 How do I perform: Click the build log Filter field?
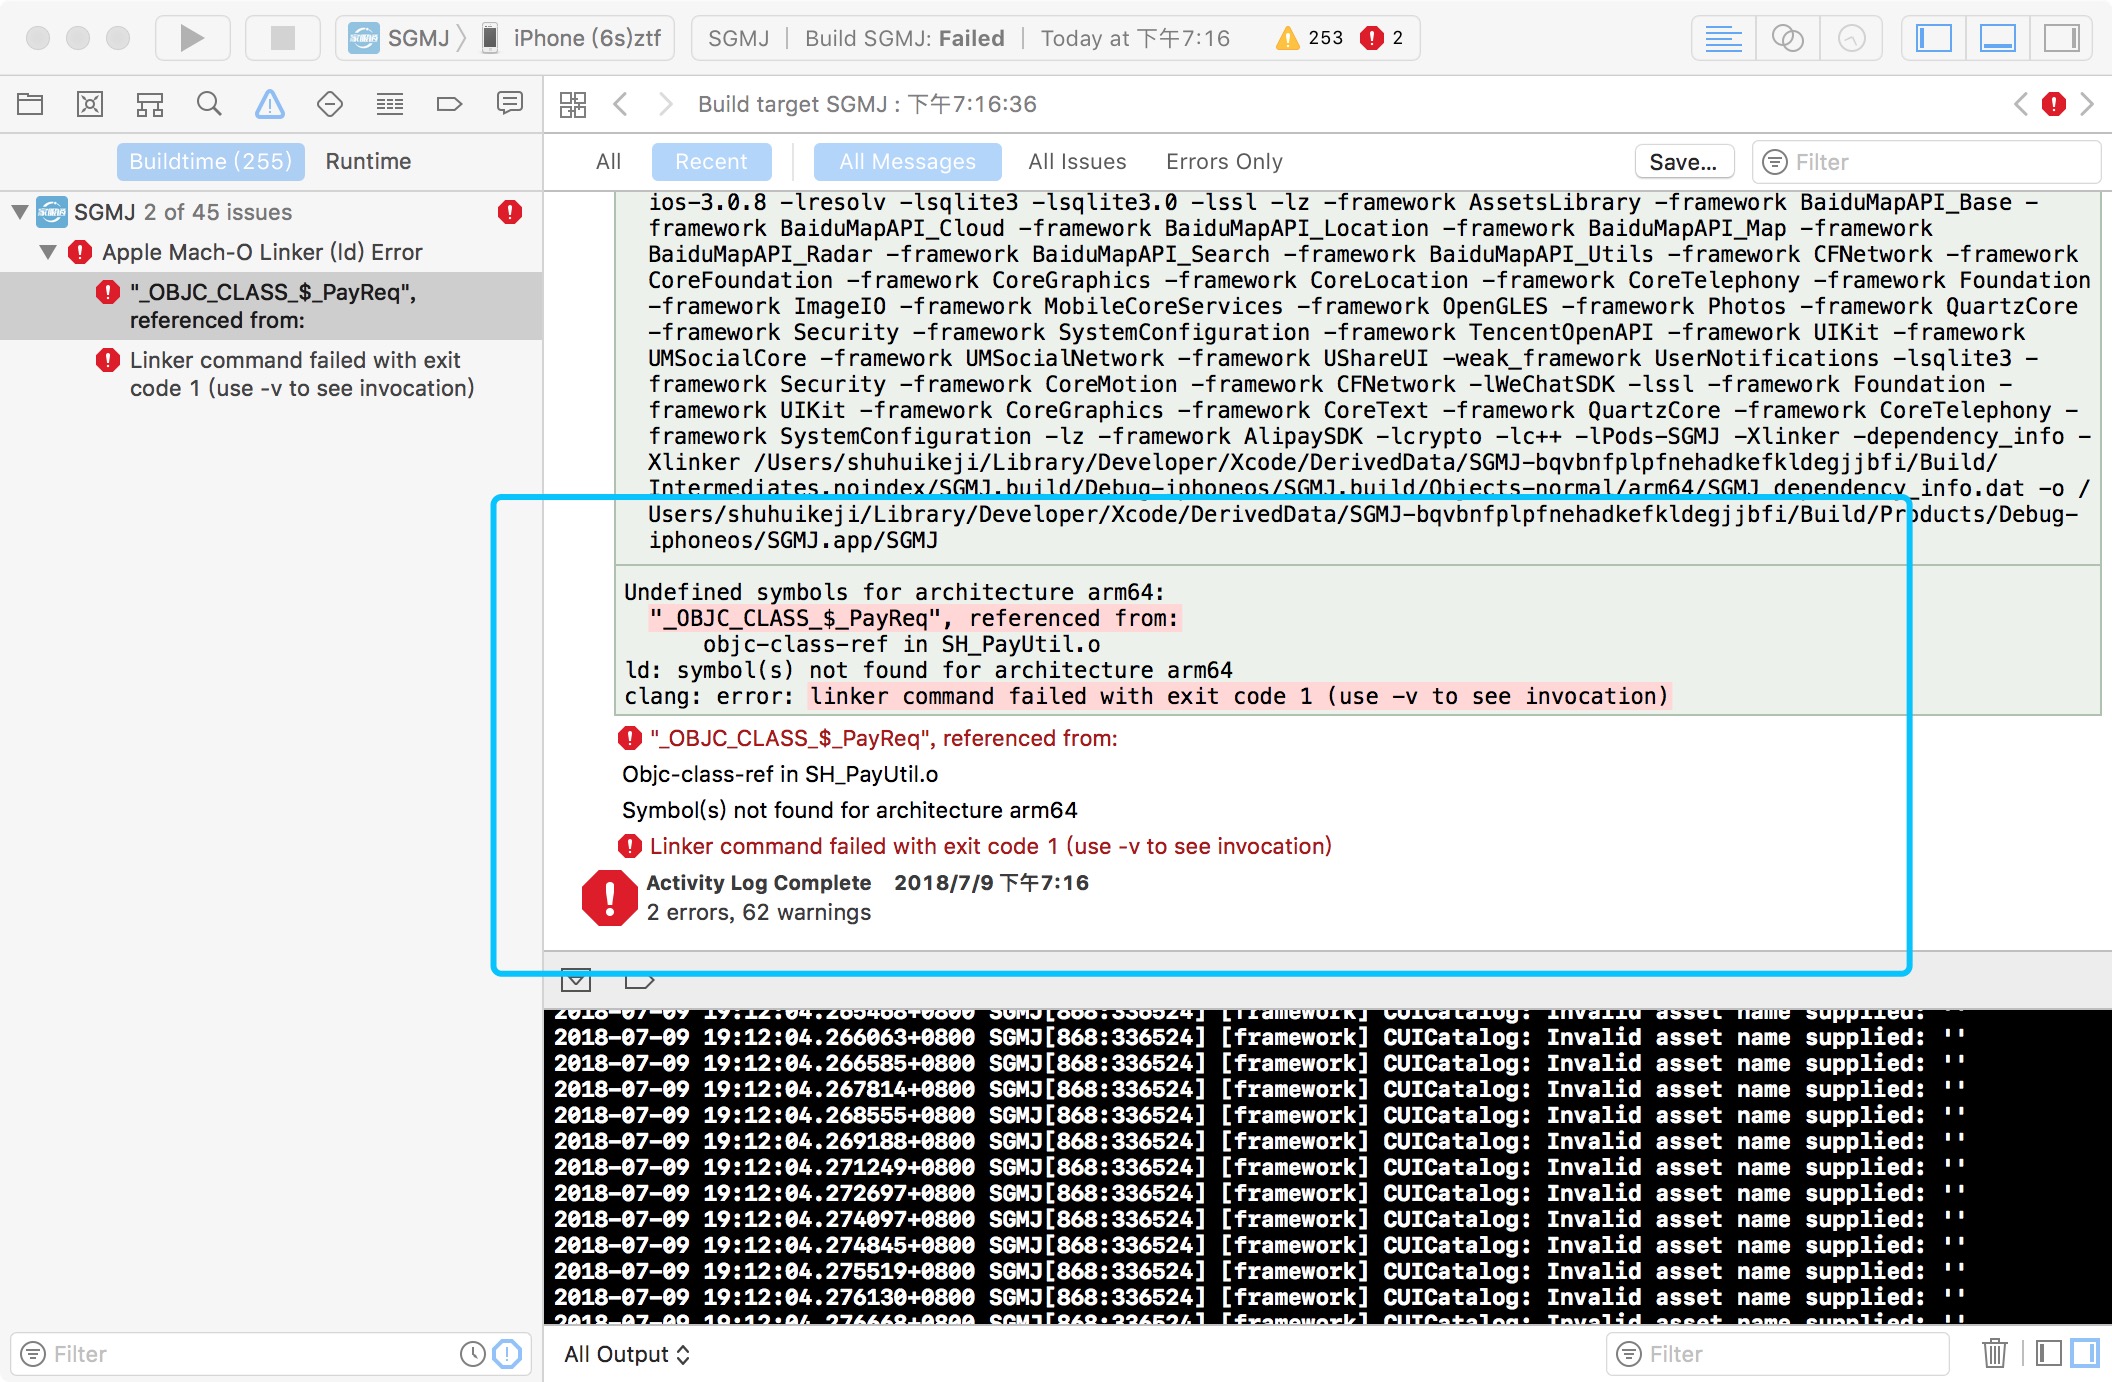[x=1926, y=161]
